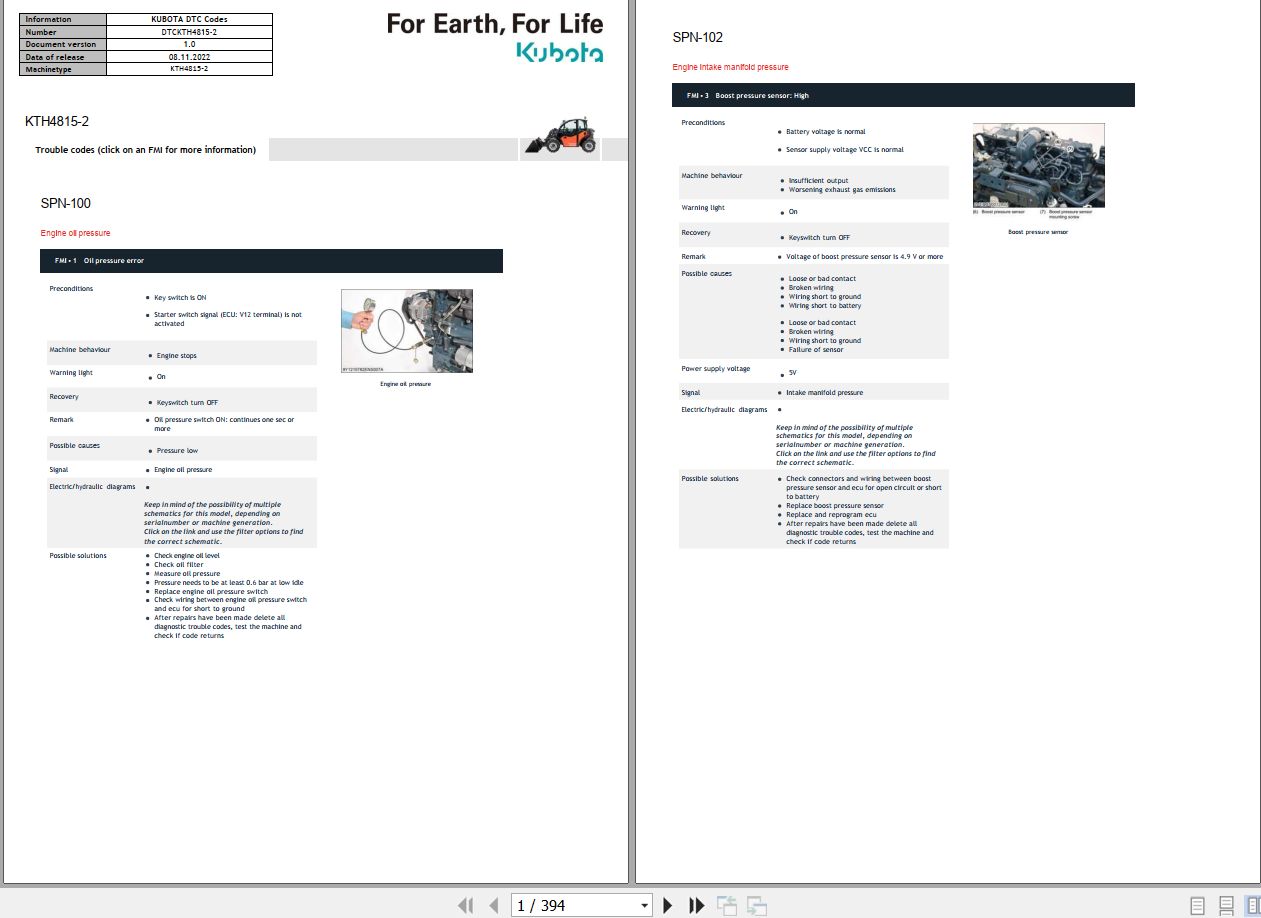The width and height of the screenshot is (1261, 918).
Task: Click the KTH4815-2 heading
Action: 57,121
